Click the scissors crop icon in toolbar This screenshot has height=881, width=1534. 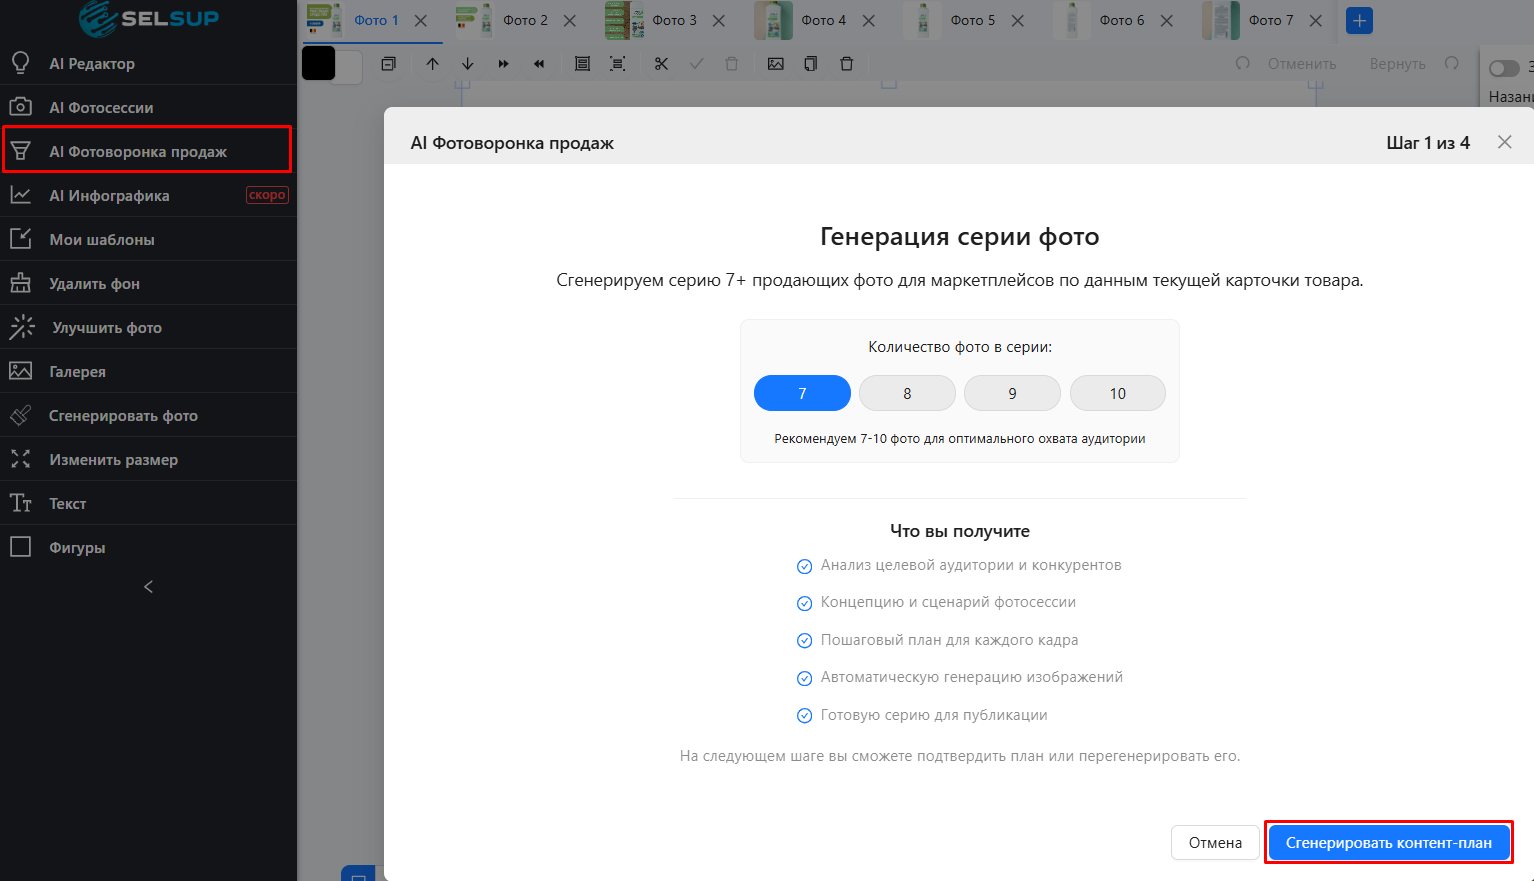pos(661,64)
